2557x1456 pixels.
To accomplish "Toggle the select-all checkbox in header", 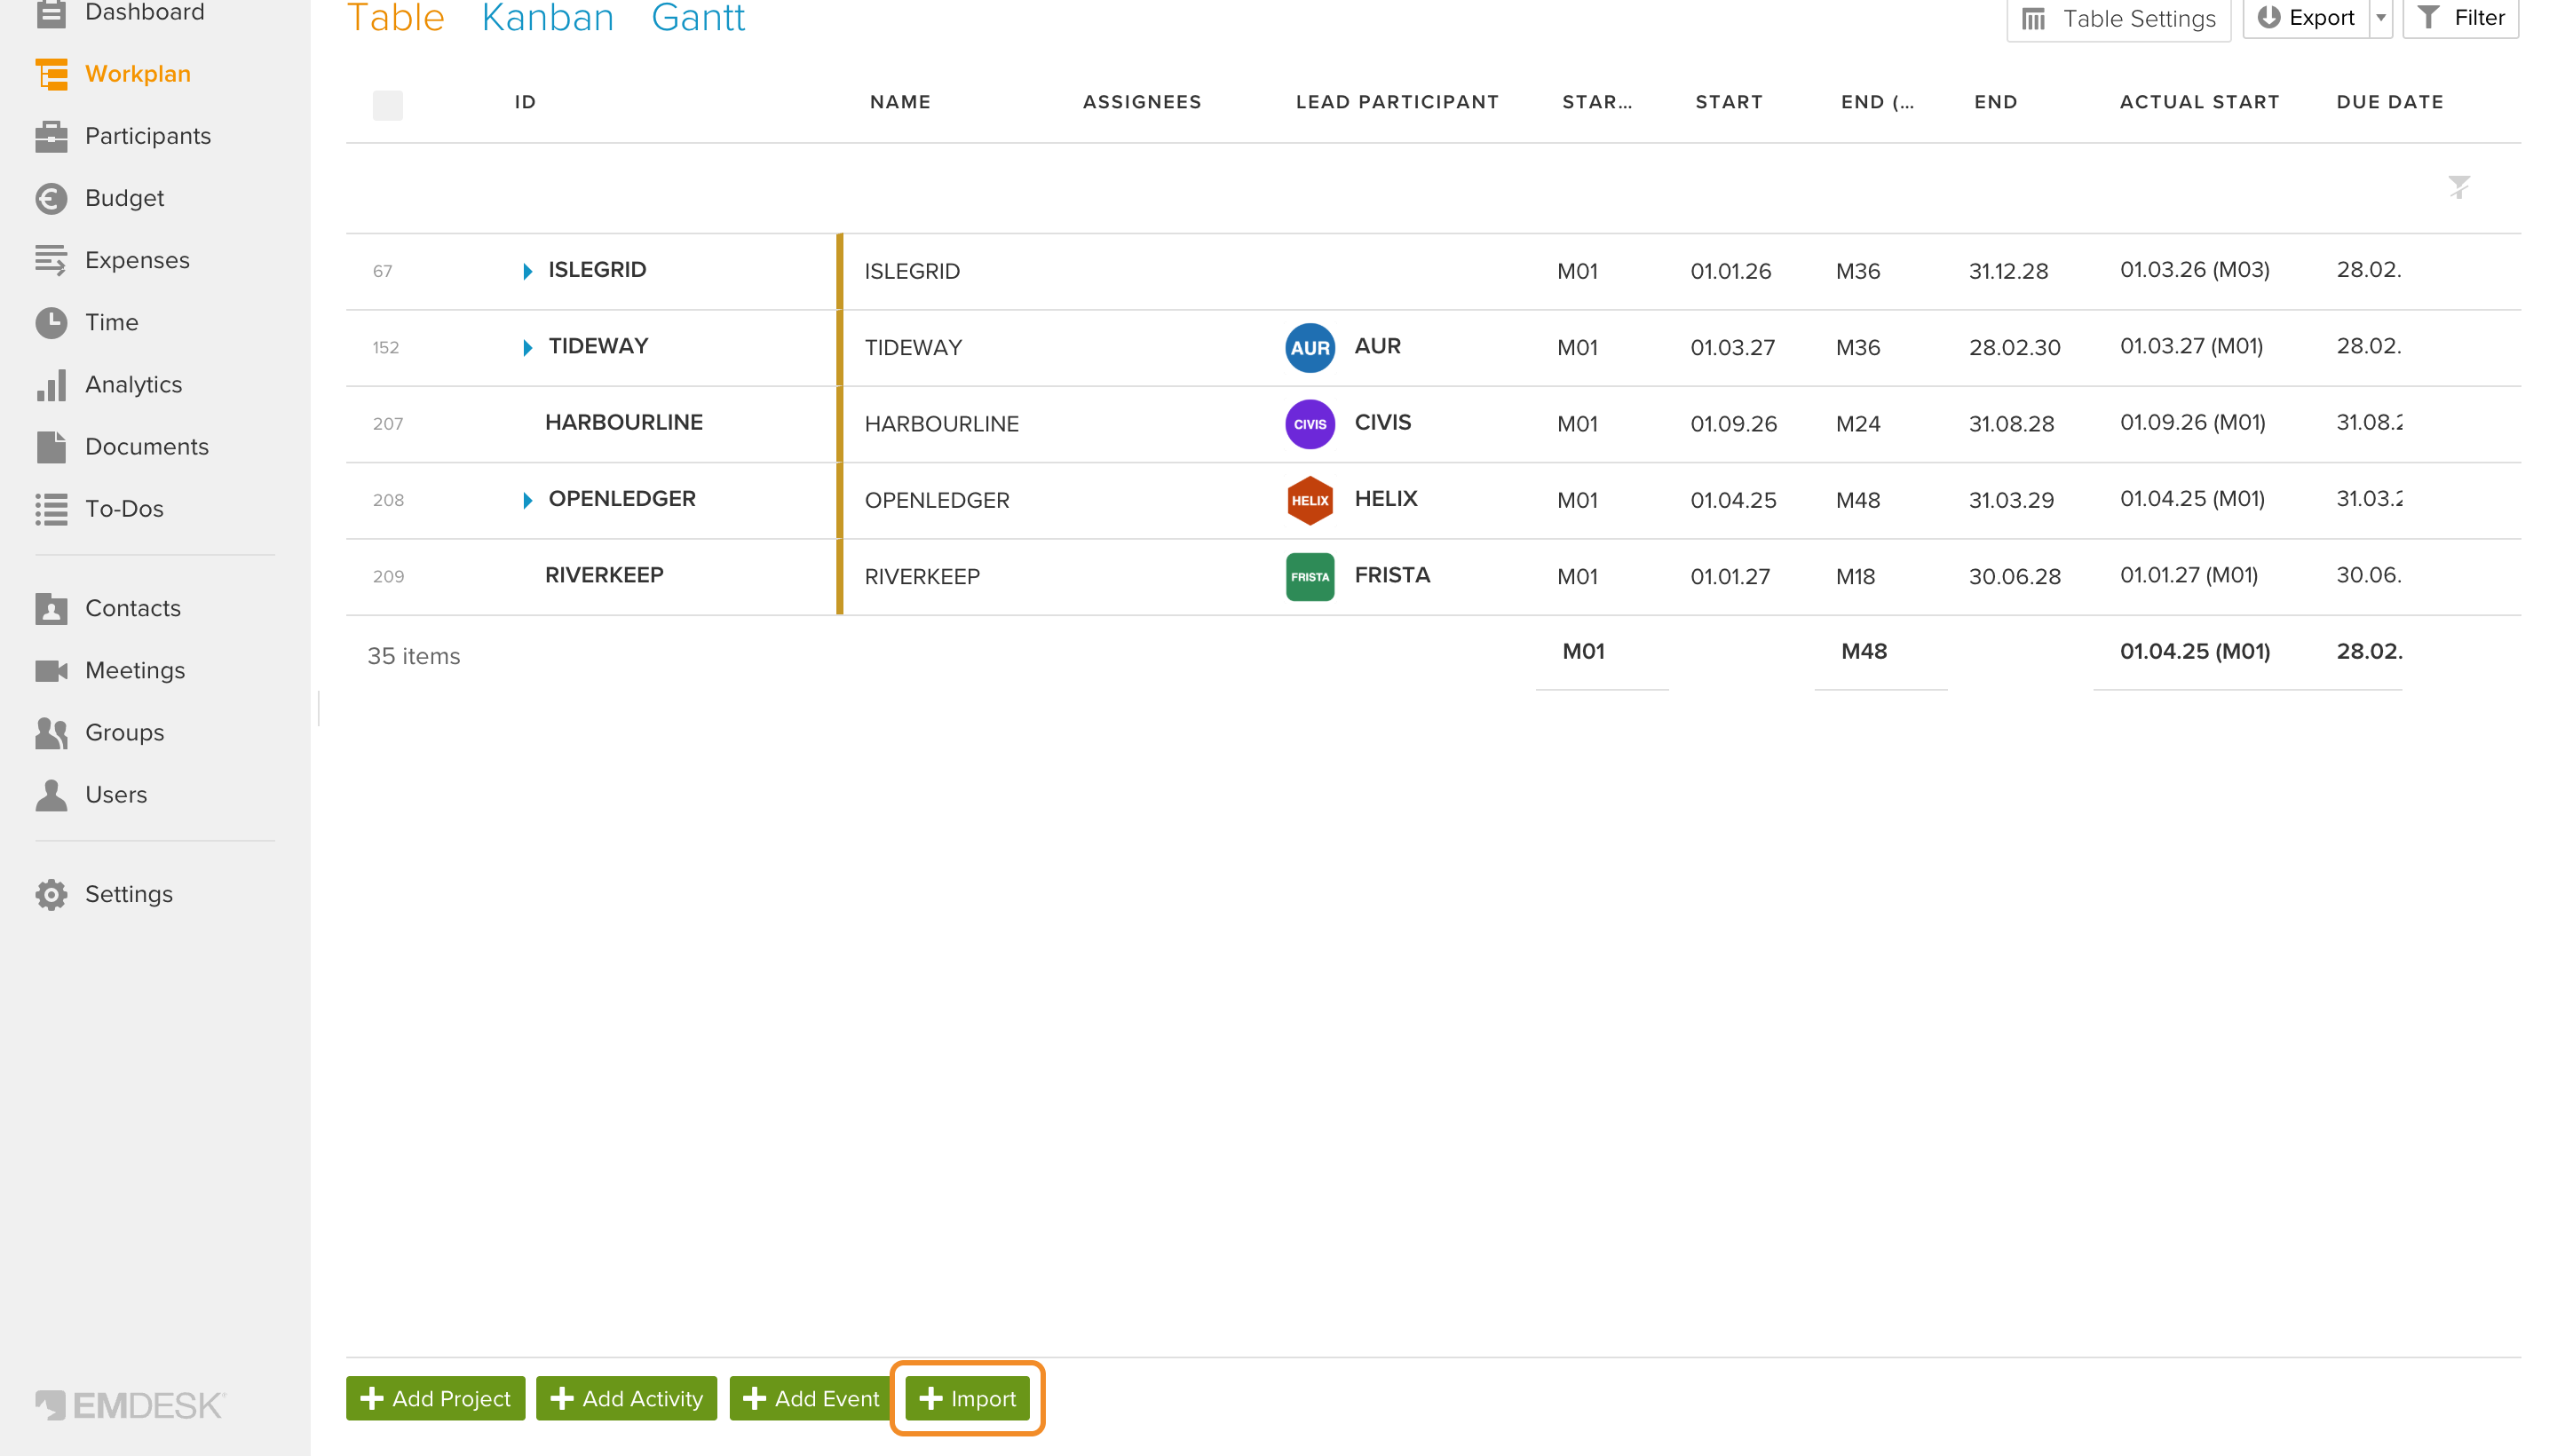I will (x=387, y=105).
